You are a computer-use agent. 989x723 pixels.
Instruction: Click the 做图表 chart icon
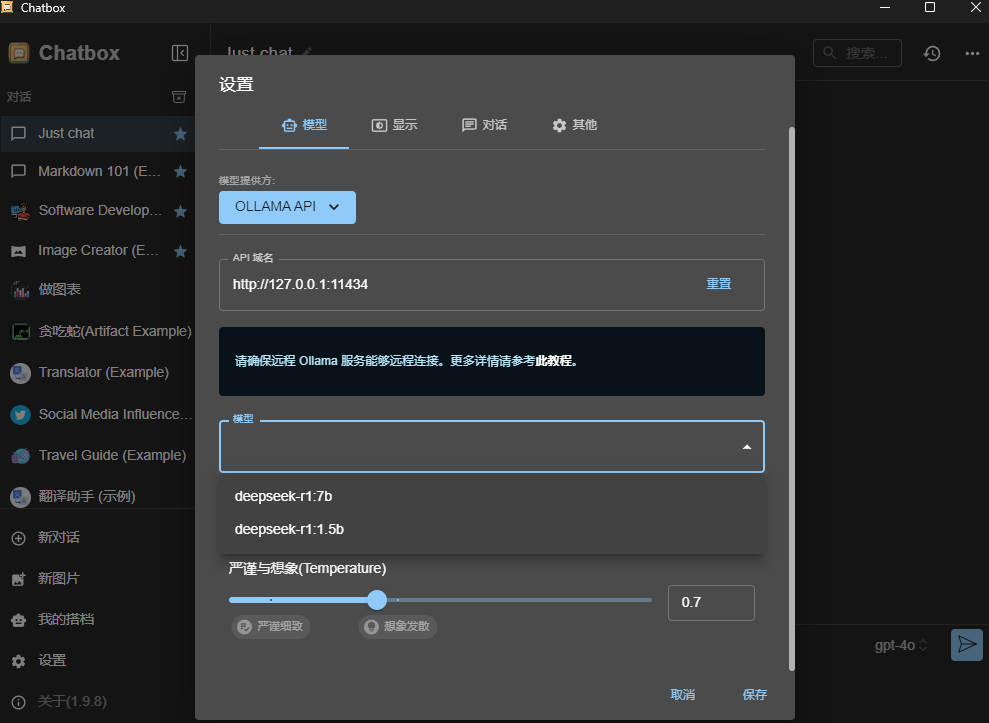[20, 290]
